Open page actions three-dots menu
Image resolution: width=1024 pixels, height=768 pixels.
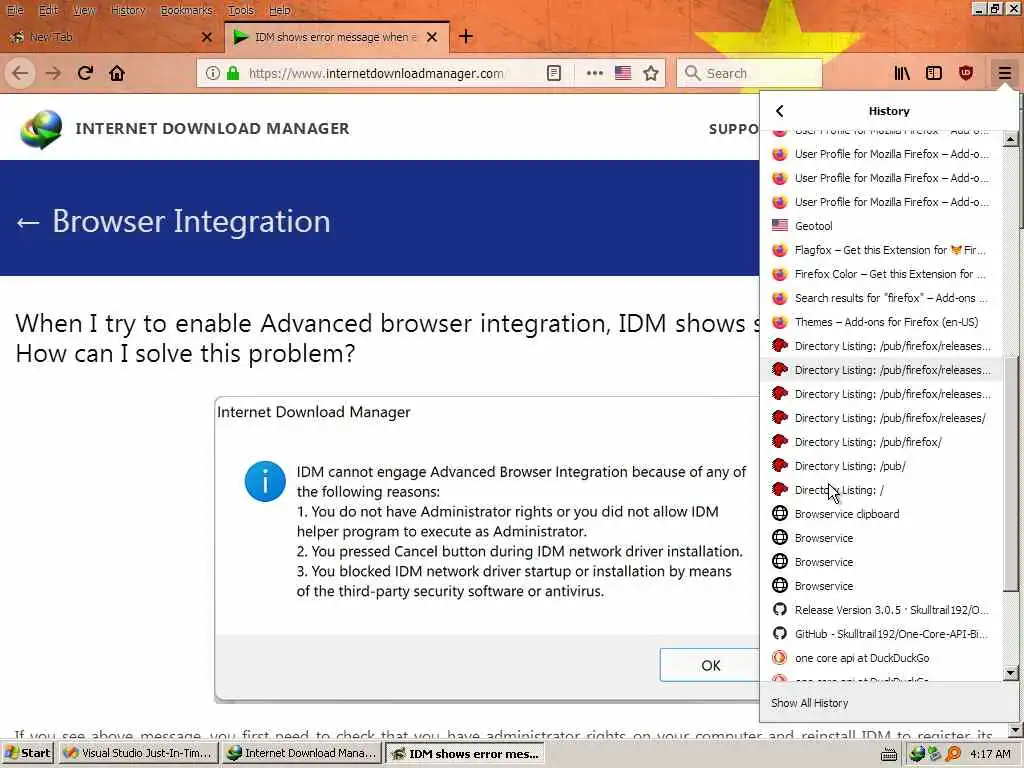pos(594,73)
